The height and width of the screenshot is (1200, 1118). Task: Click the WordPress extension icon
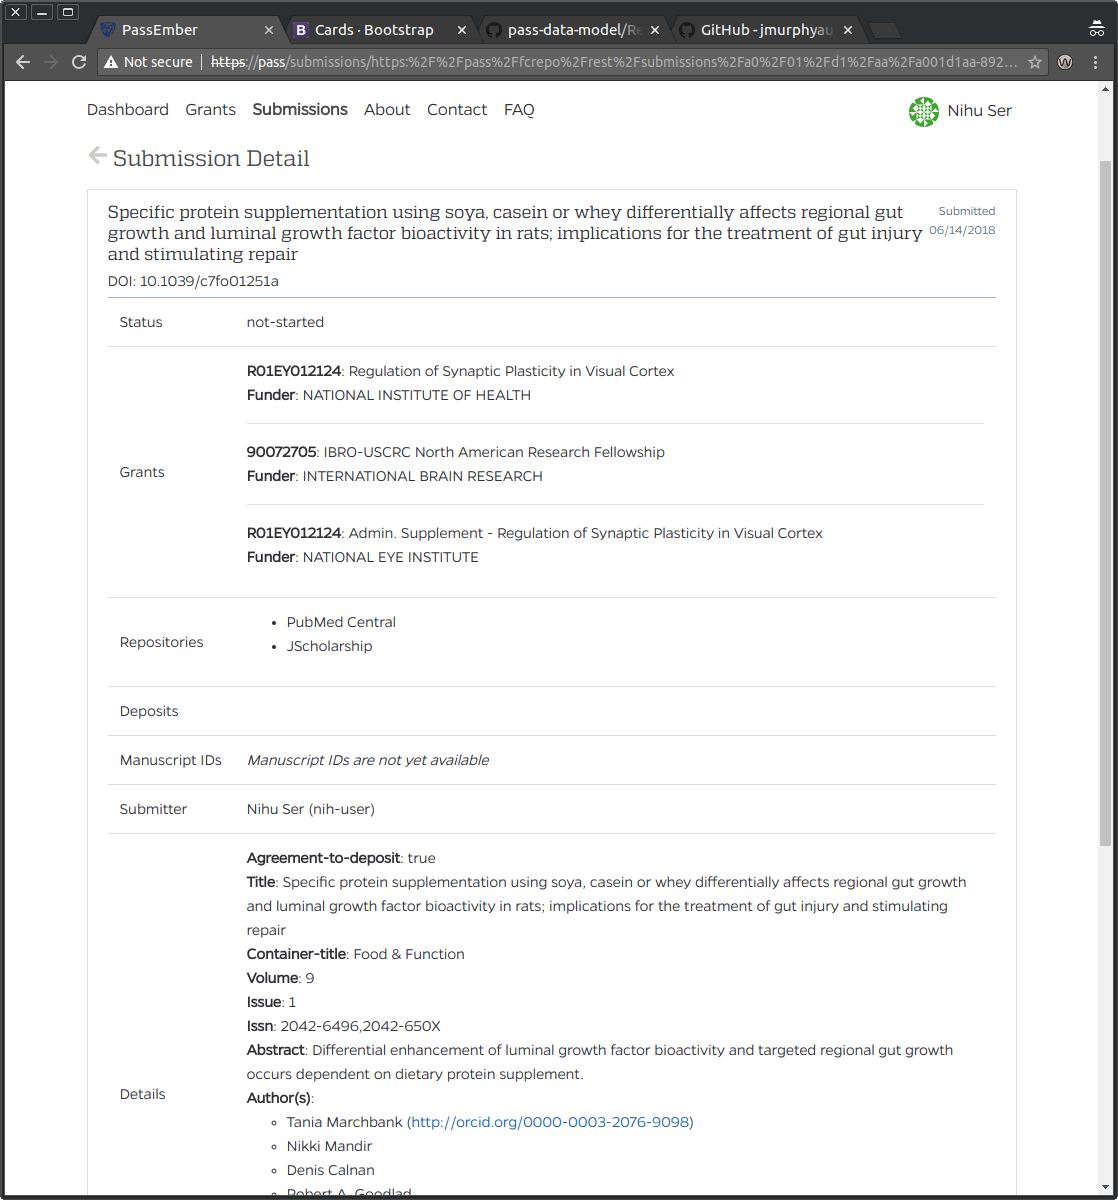coord(1064,62)
